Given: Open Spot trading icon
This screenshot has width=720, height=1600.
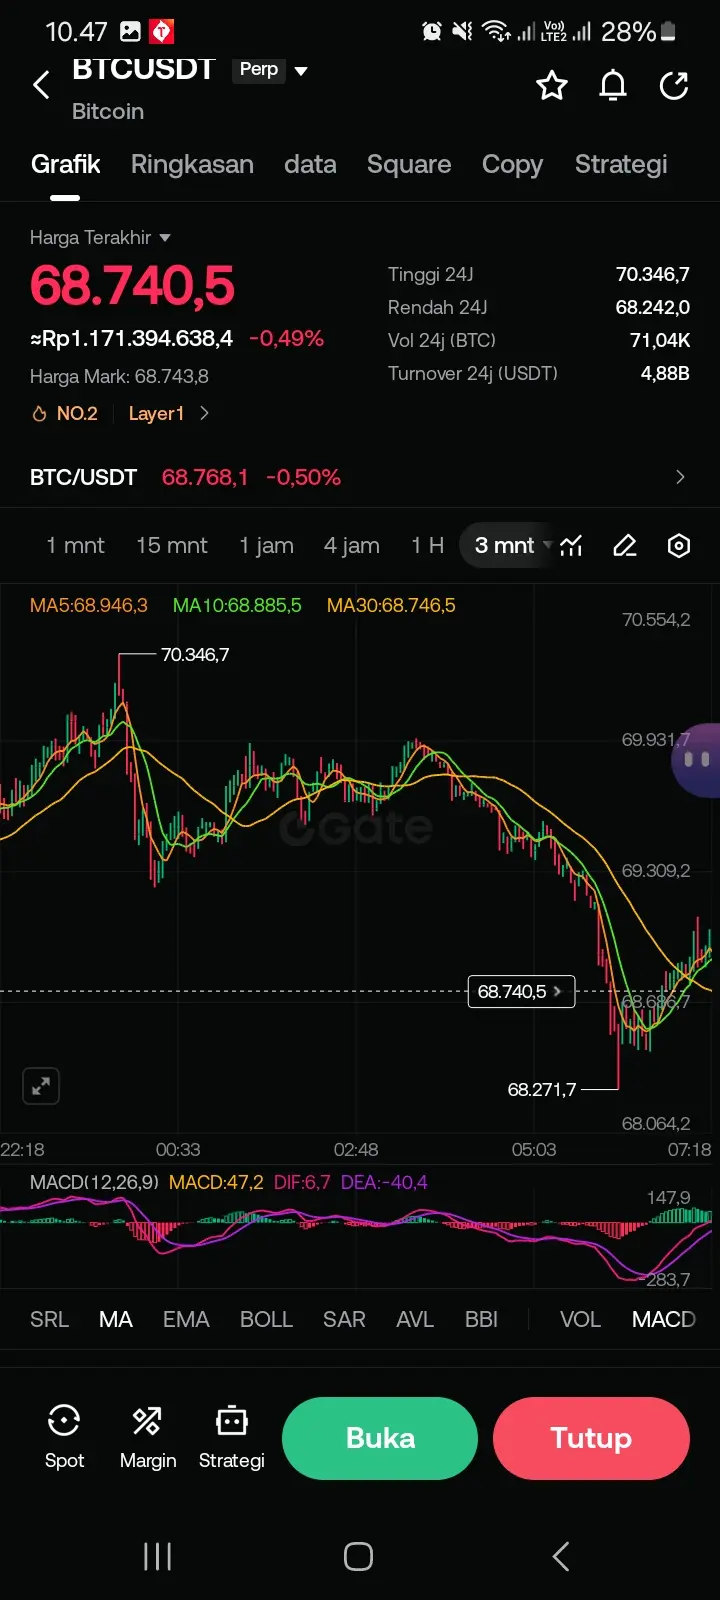Looking at the screenshot, I should [64, 1437].
